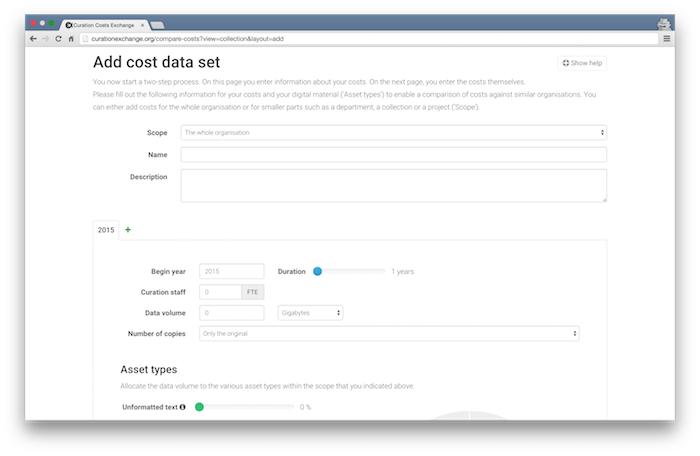The width and height of the screenshot is (700, 456).
Task: Open the Gigabytes unit dropdown
Action: 310,313
